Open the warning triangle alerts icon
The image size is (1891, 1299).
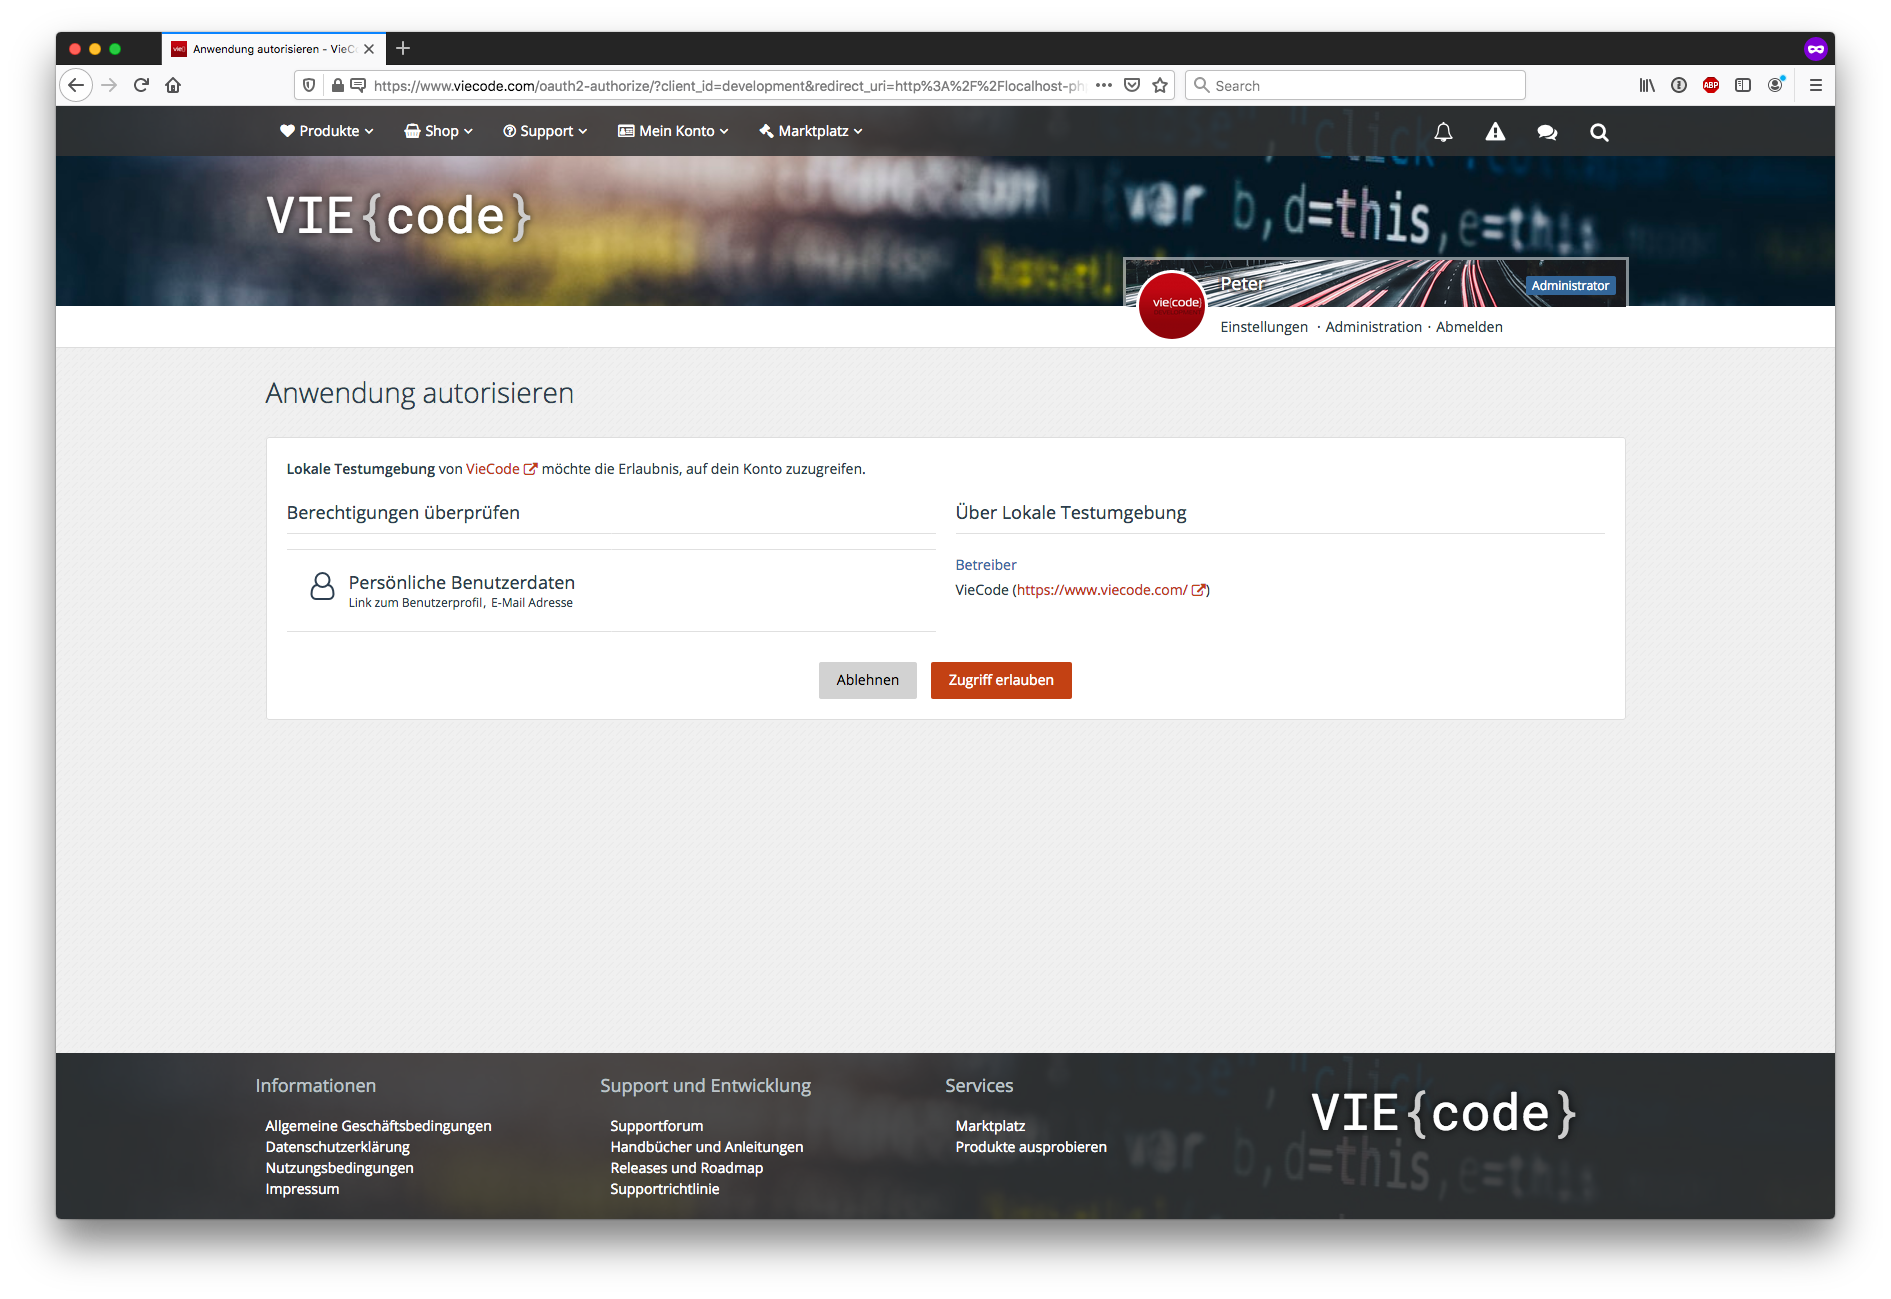tap(1495, 132)
